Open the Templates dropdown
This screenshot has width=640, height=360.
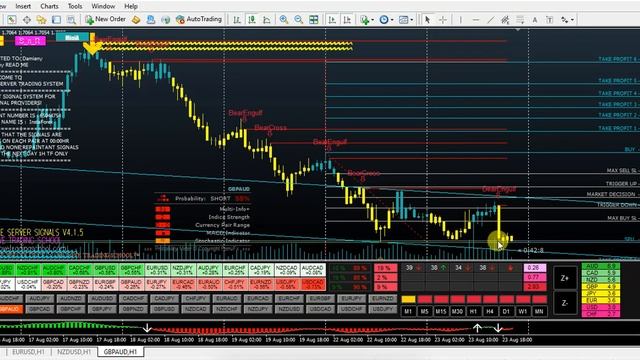(x=406, y=20)
